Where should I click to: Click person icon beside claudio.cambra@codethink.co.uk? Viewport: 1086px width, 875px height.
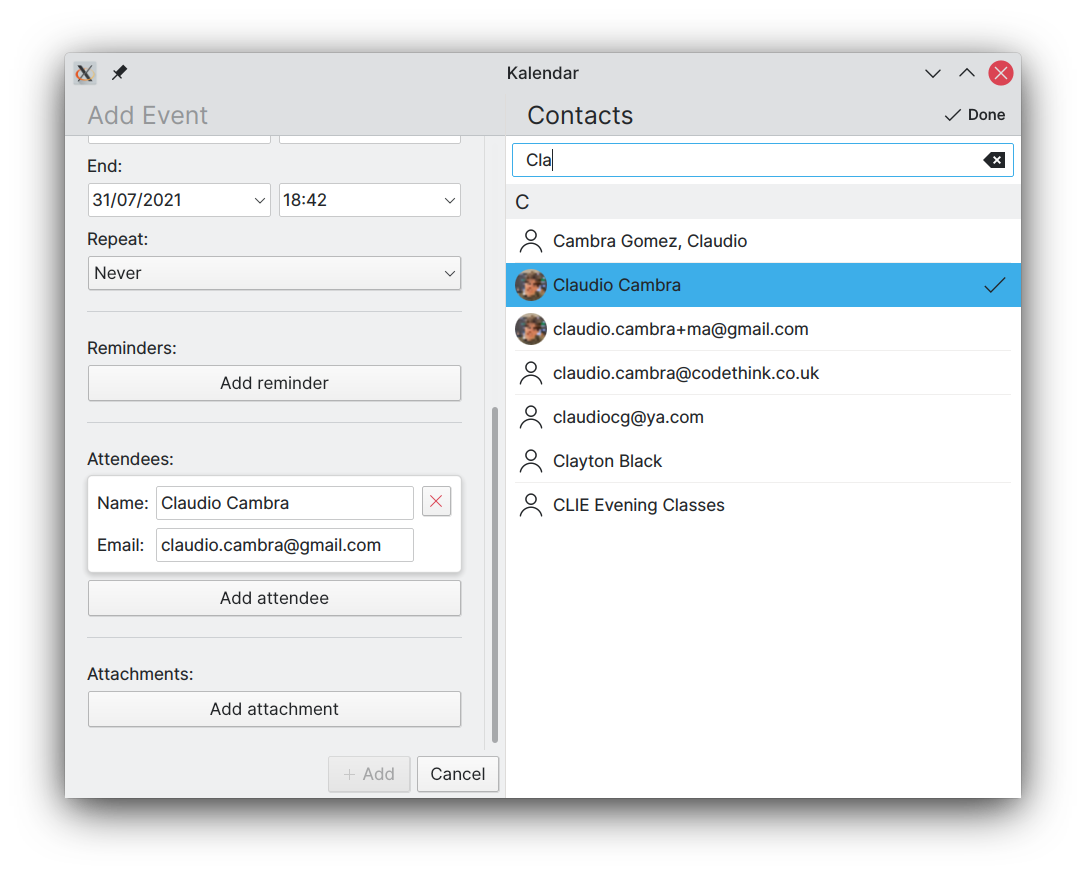click(531, 373)
